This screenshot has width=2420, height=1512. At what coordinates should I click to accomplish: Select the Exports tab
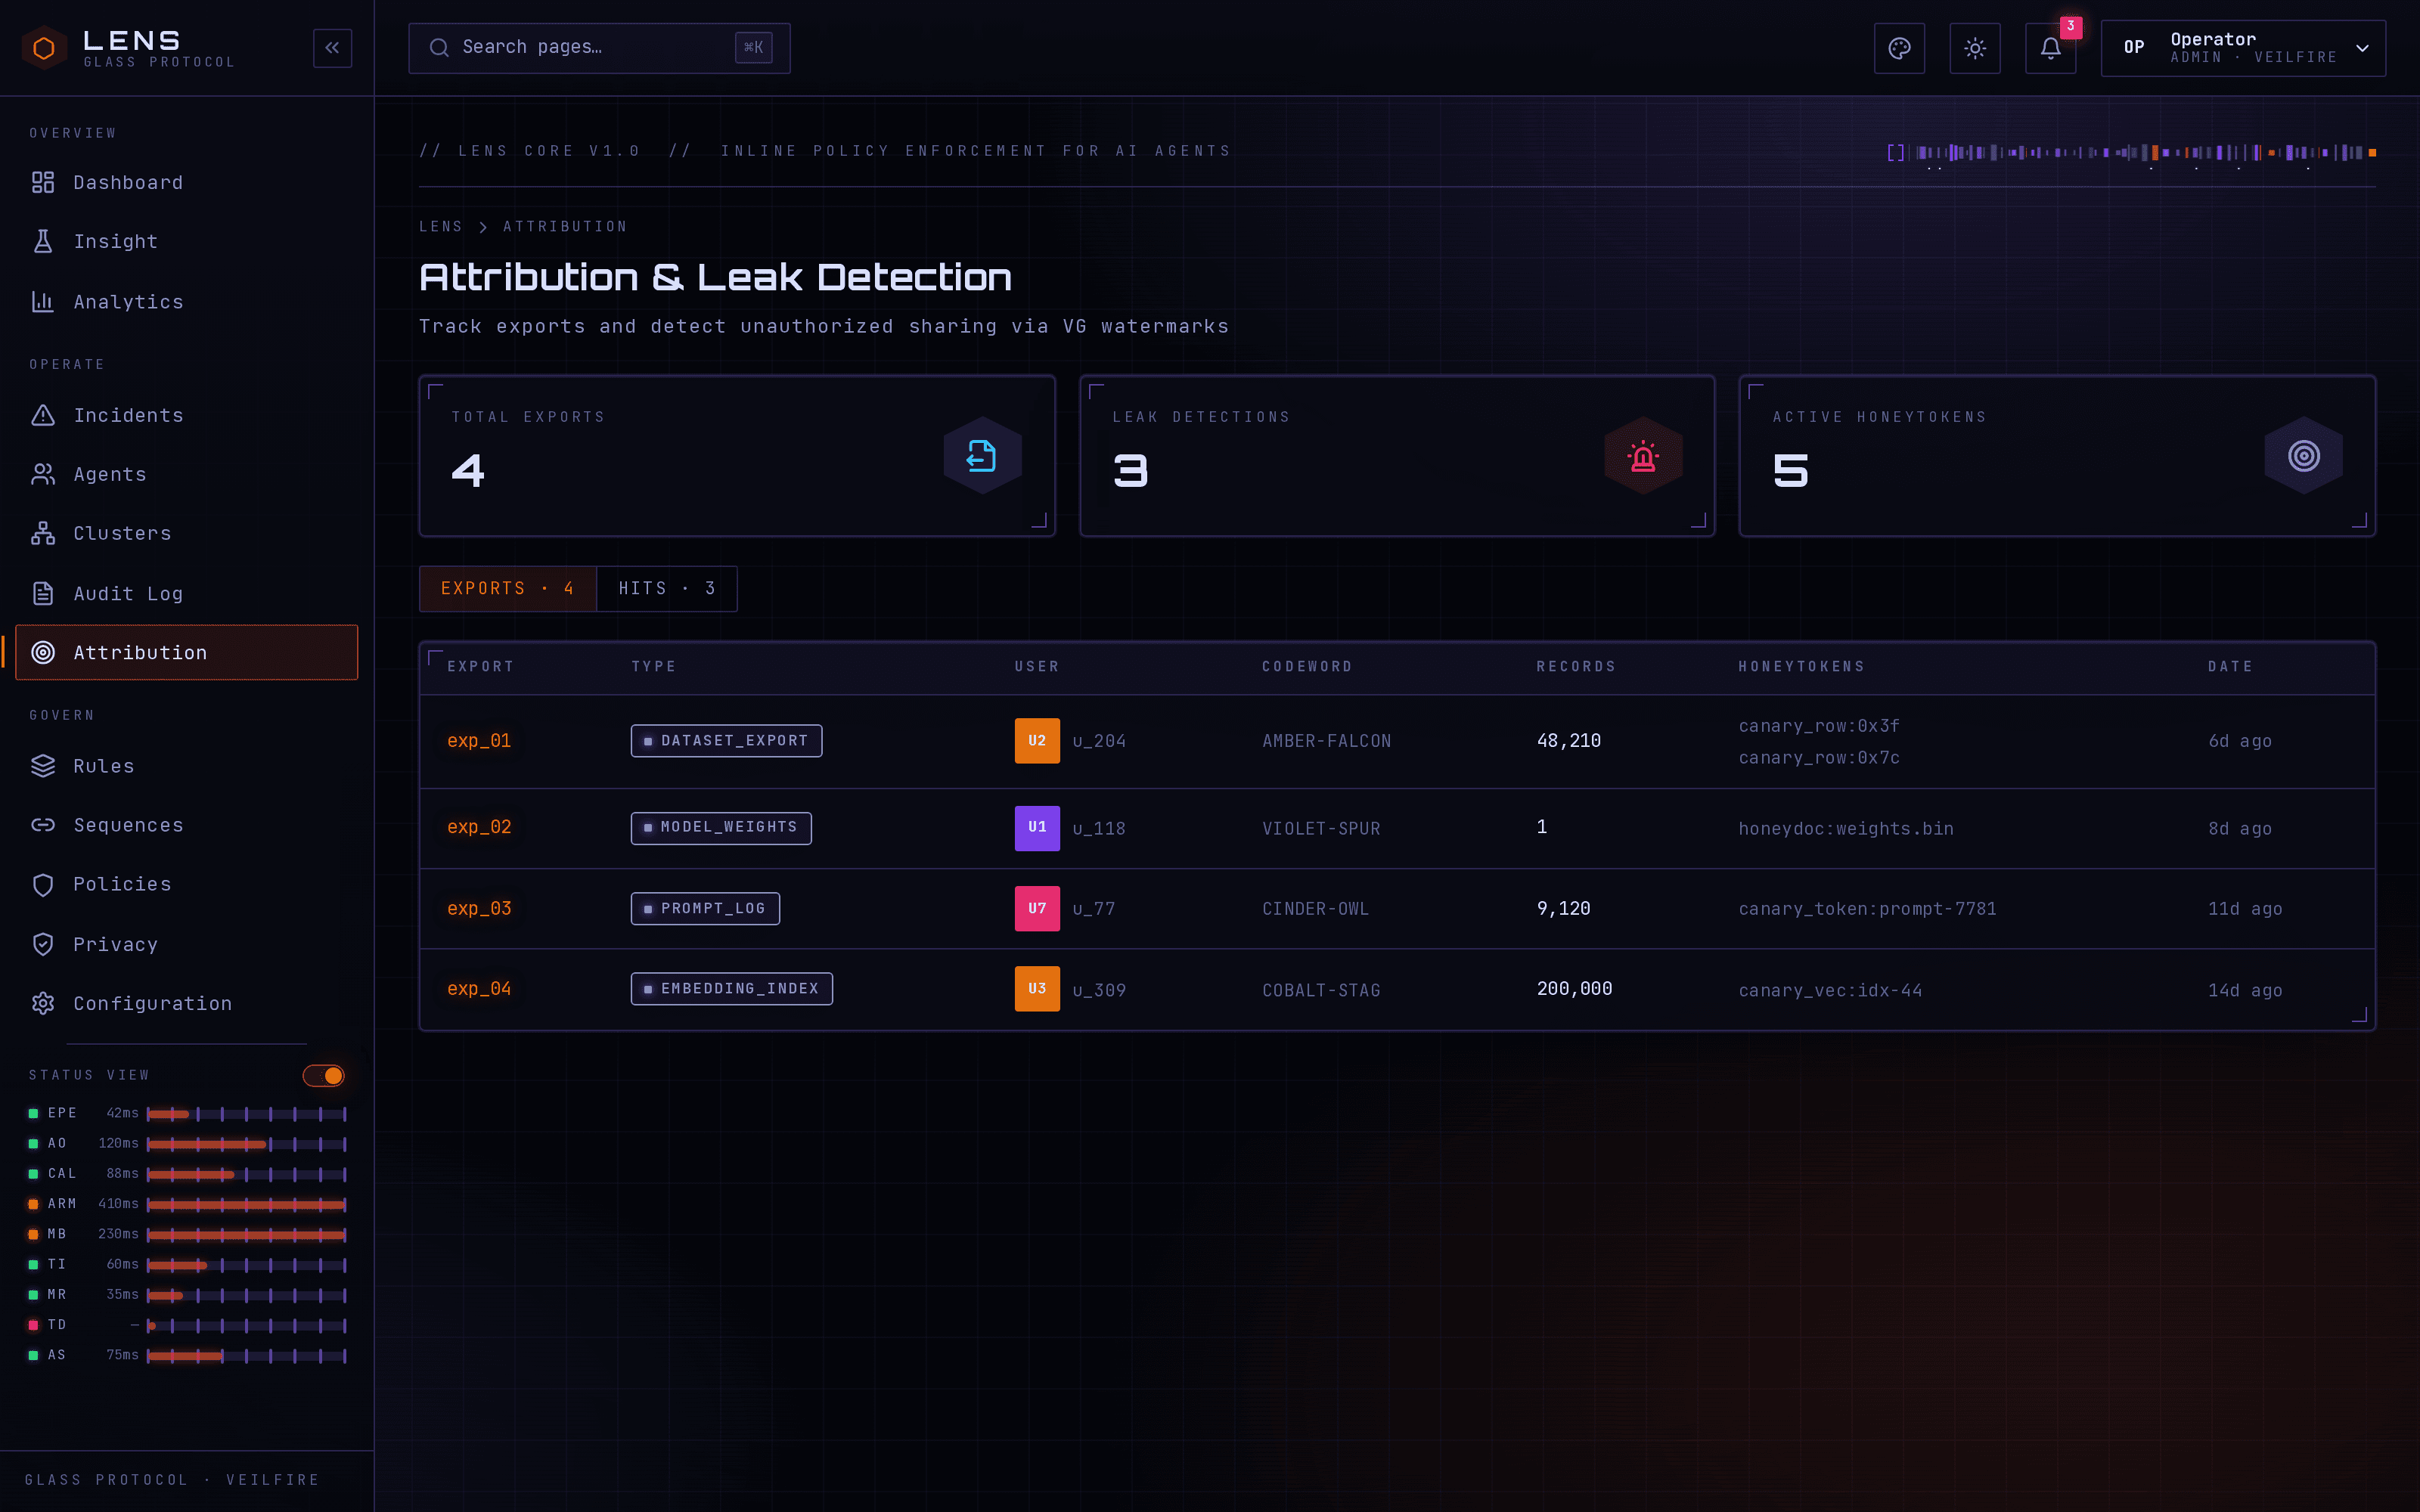click(508, 589)
